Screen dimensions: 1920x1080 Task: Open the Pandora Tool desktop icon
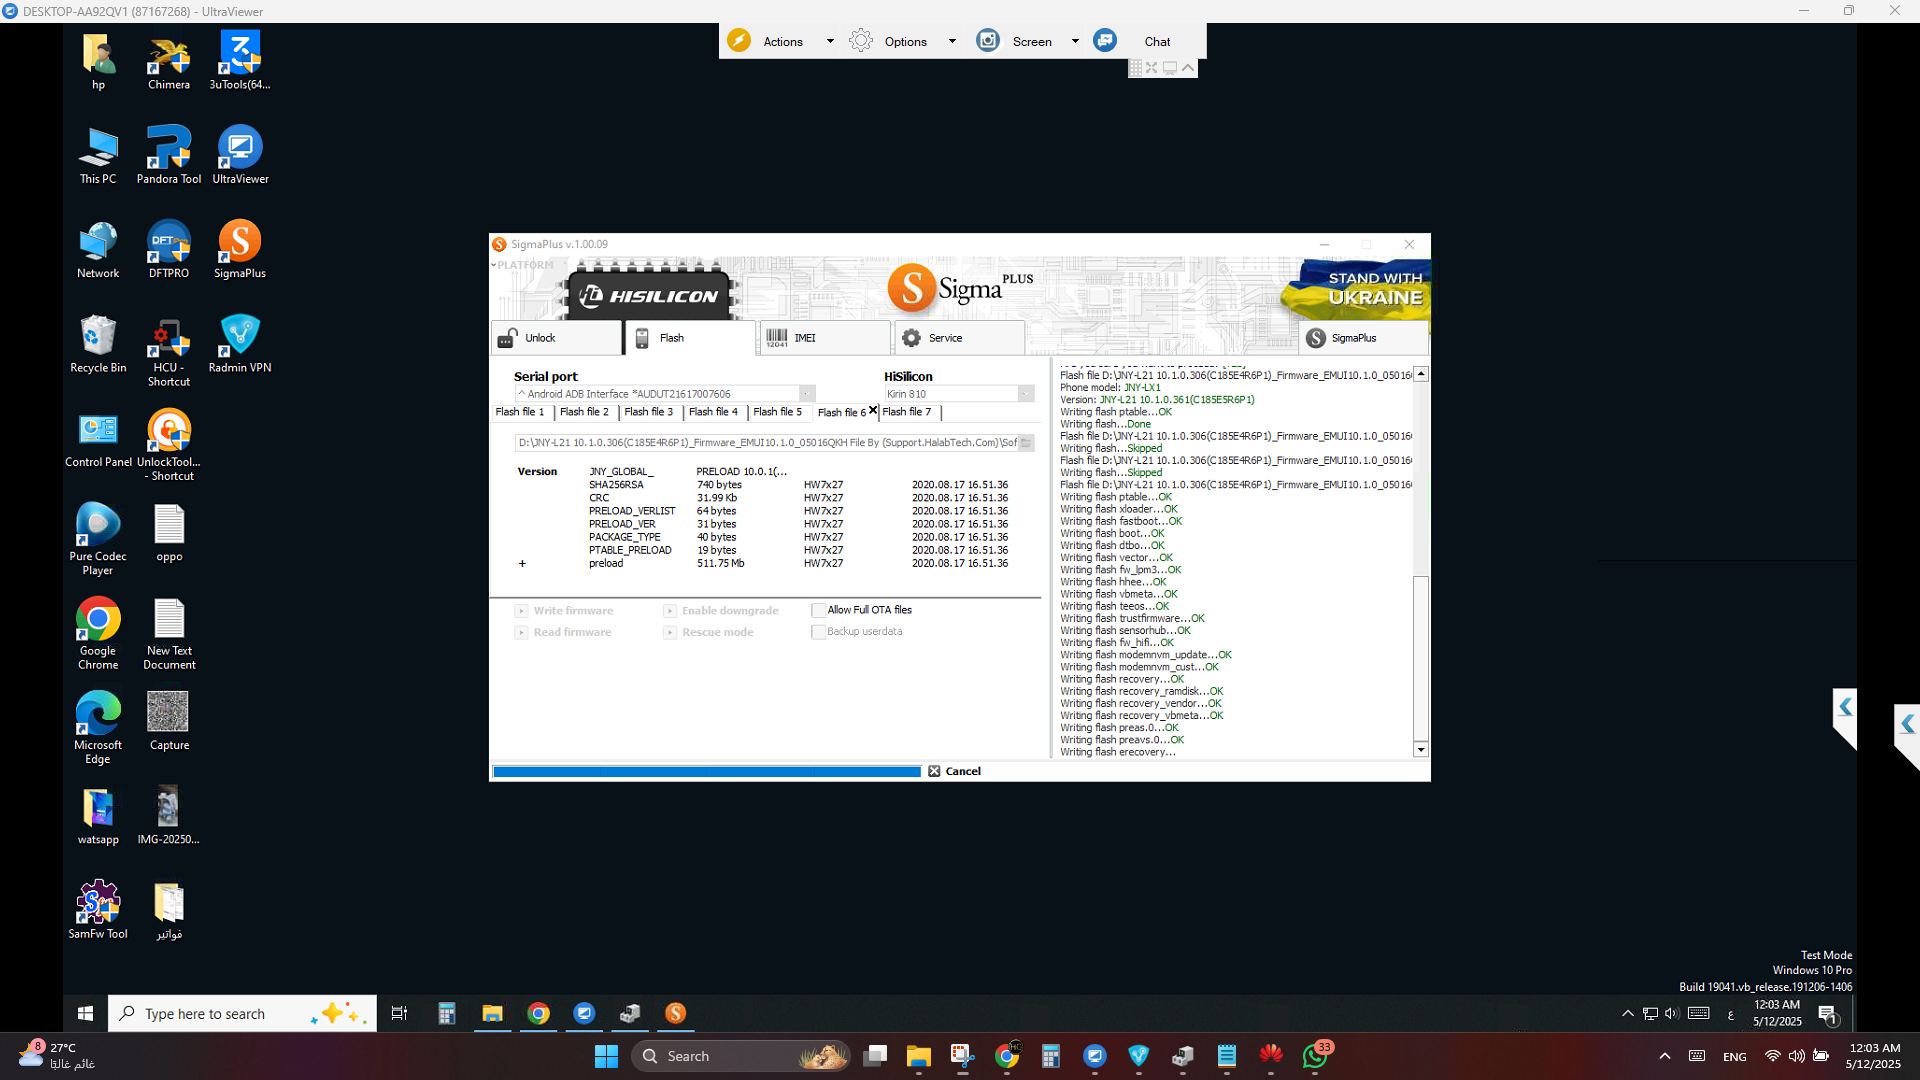pyautogui.click(x=169, y=155)
